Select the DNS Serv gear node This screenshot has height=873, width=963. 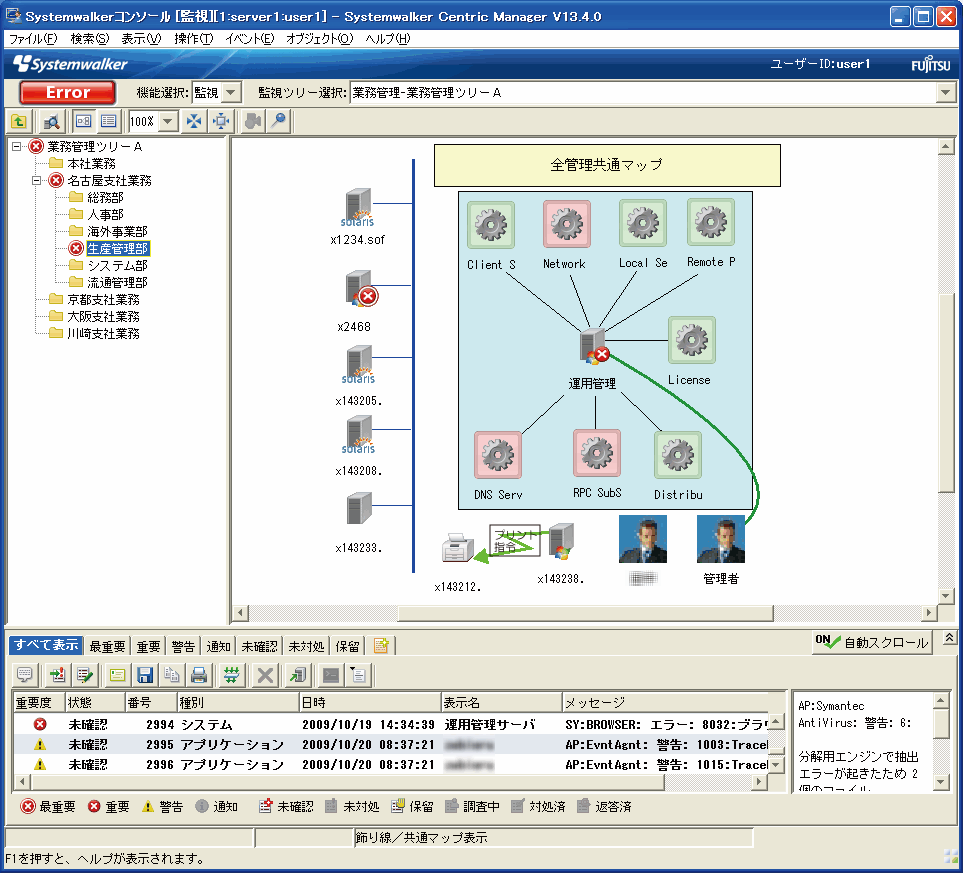tap(498, 455)
